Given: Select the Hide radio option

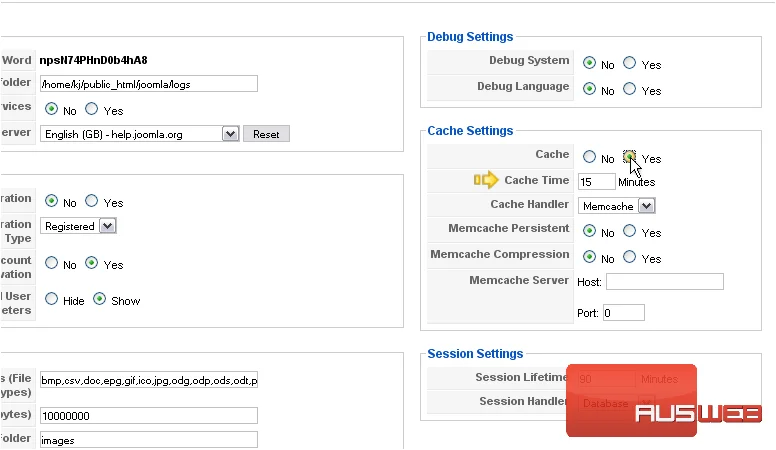Looking at the screenshot, I should 51,299.
